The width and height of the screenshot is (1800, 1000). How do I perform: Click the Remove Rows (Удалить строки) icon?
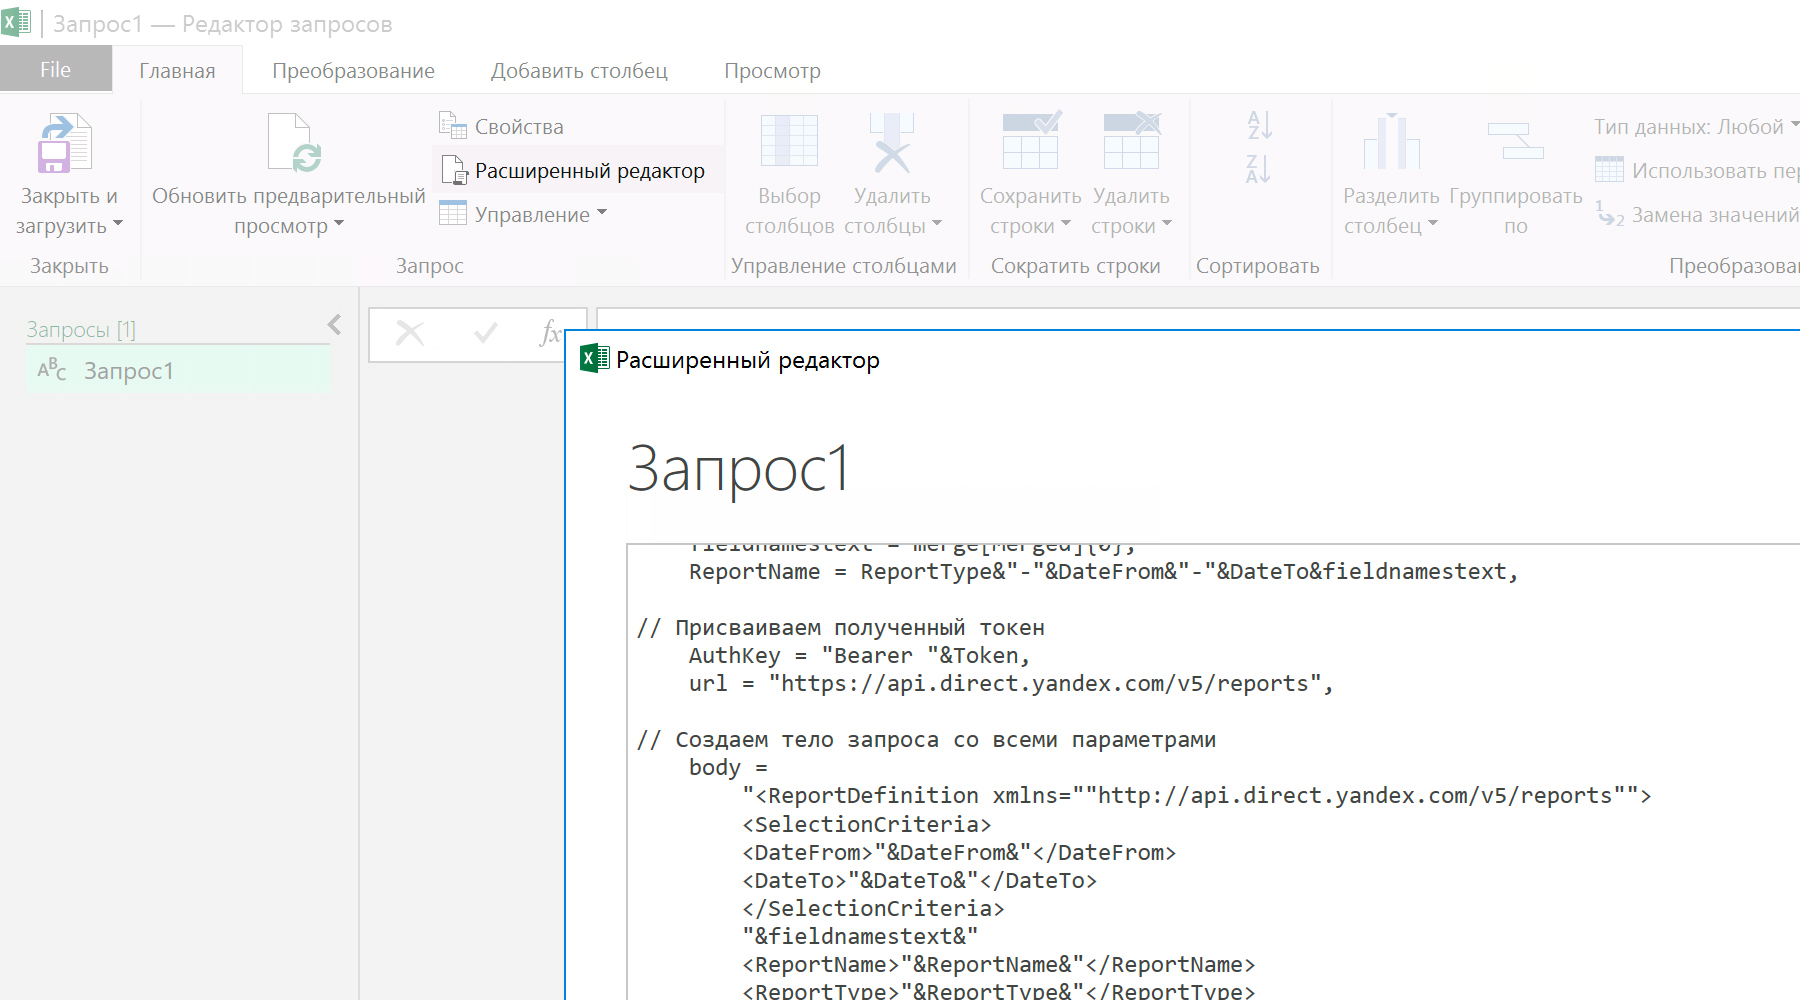tap(1132, 140)
